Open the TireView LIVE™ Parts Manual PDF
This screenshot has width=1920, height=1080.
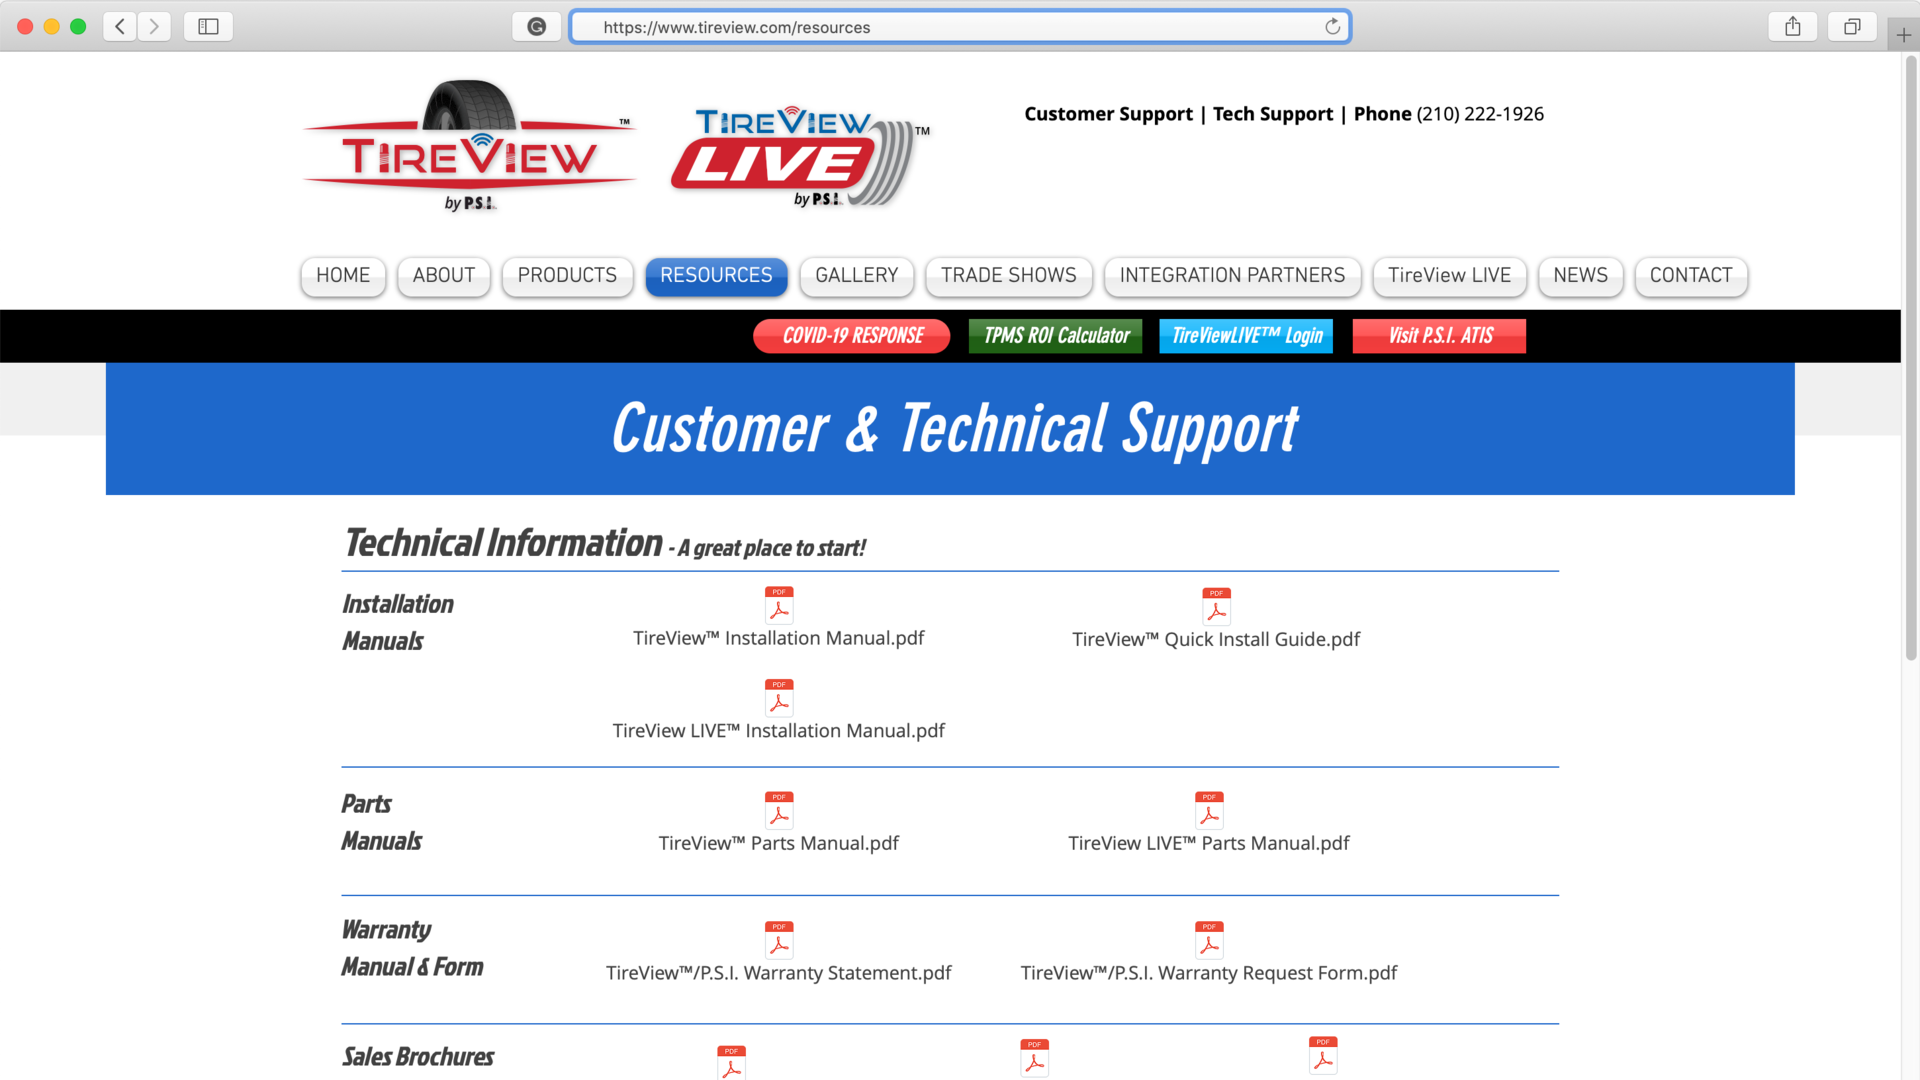coord(1209,842)
